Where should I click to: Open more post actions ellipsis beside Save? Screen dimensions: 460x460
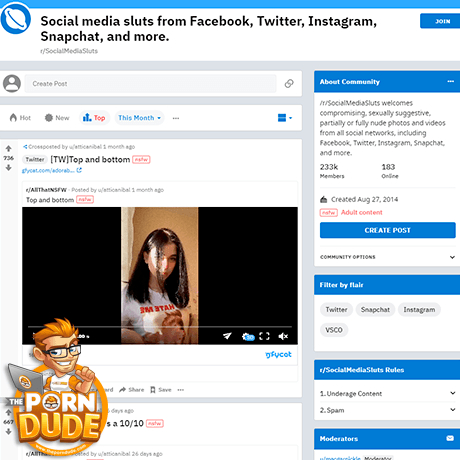coord(181,390)
